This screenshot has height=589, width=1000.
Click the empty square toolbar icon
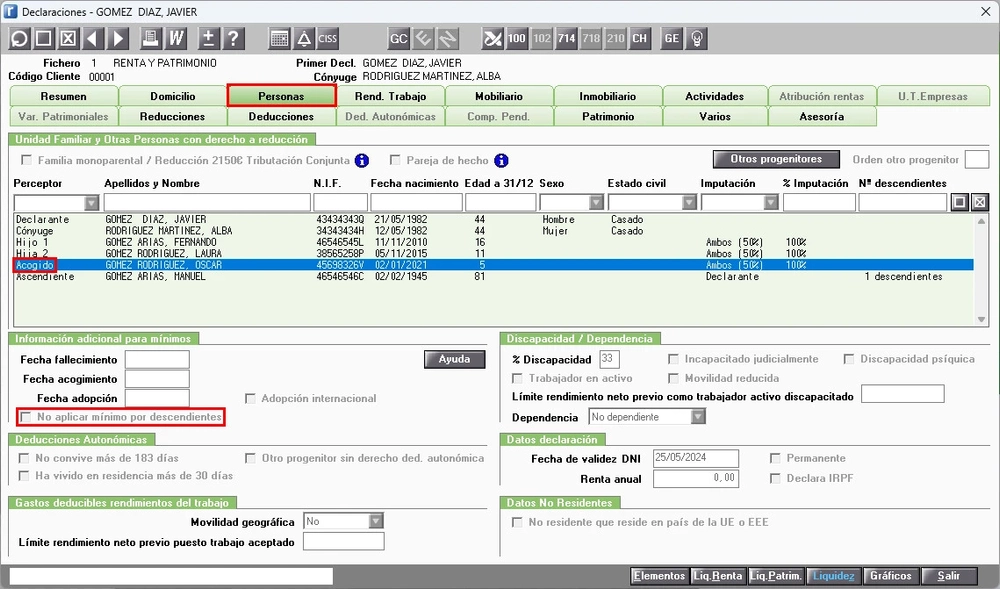click(43, 39)
